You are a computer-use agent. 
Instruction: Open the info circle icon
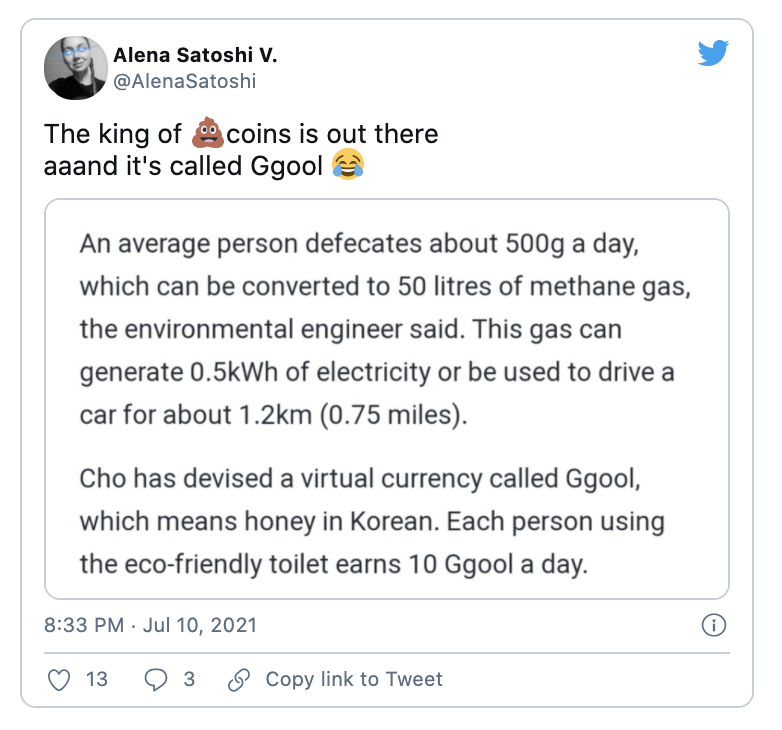click(713, 626)
